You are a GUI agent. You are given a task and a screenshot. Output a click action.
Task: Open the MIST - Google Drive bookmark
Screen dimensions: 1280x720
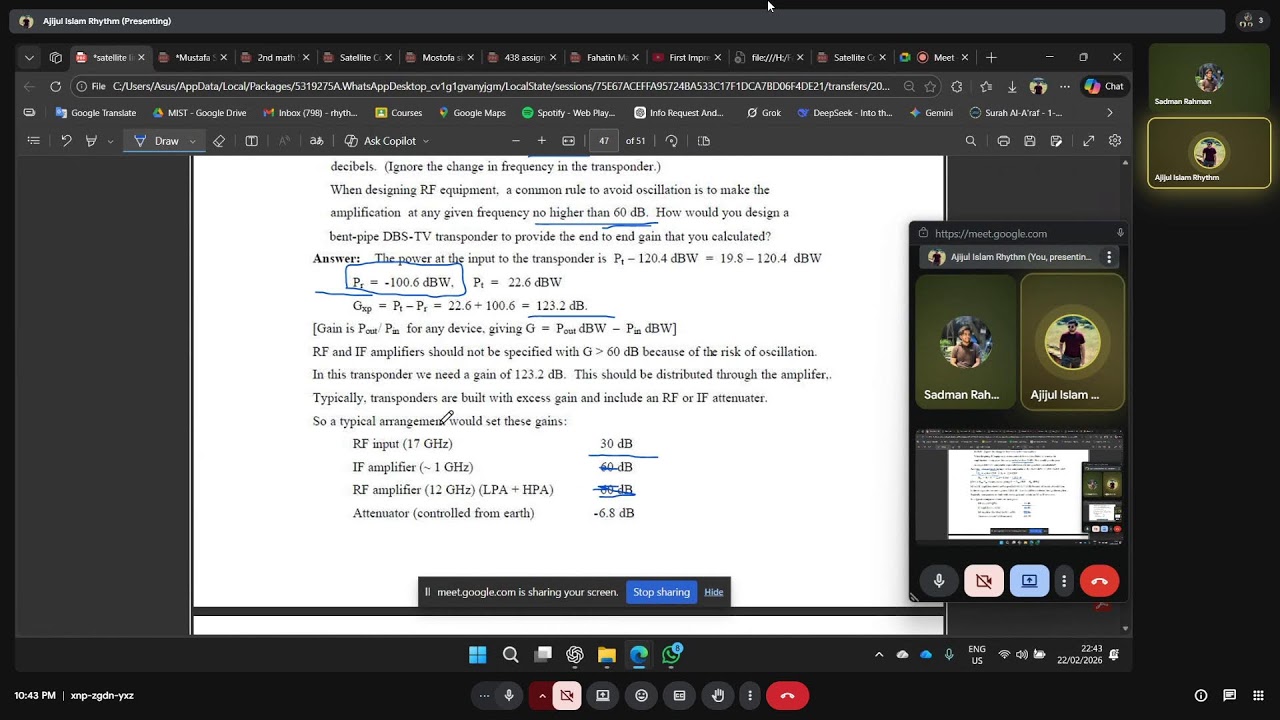pyautogui.click(x=199, y=113)
